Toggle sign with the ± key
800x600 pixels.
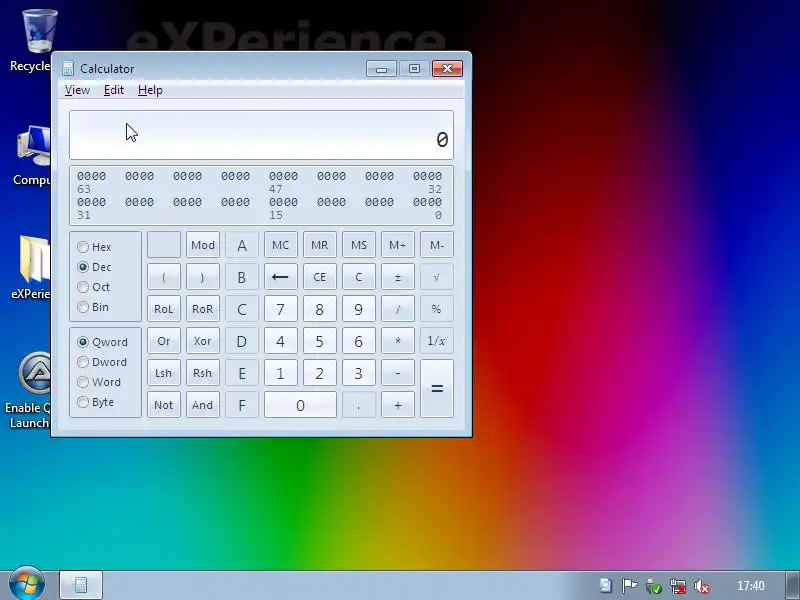[398, 277]
